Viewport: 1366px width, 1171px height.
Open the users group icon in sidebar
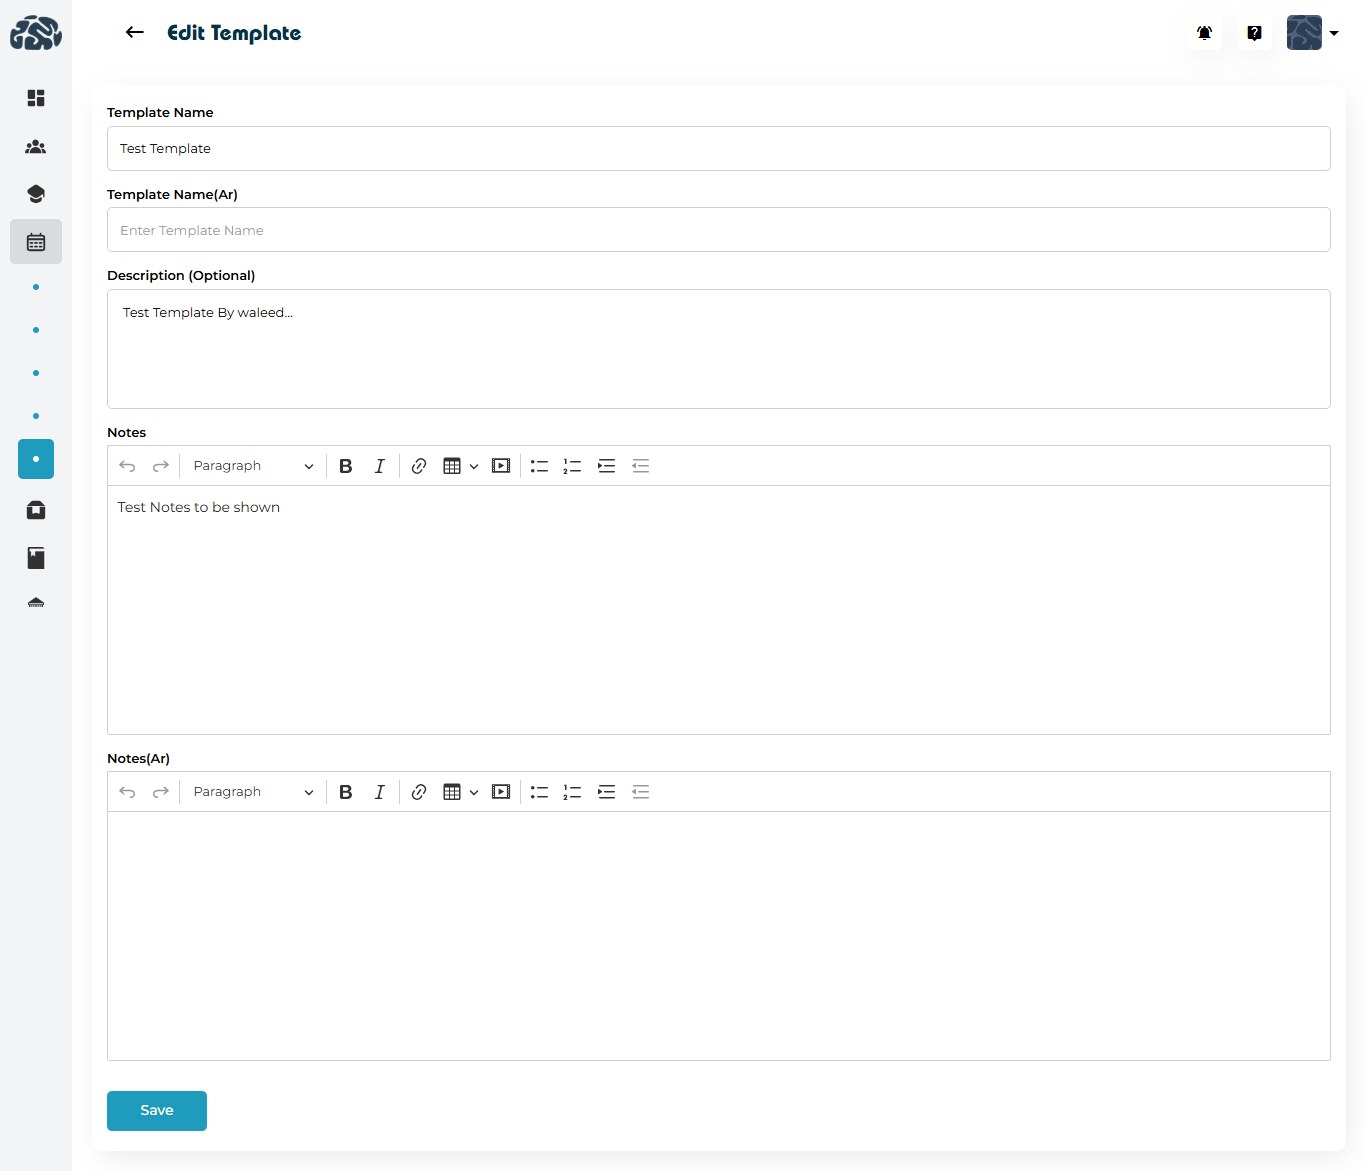point(36,147)
